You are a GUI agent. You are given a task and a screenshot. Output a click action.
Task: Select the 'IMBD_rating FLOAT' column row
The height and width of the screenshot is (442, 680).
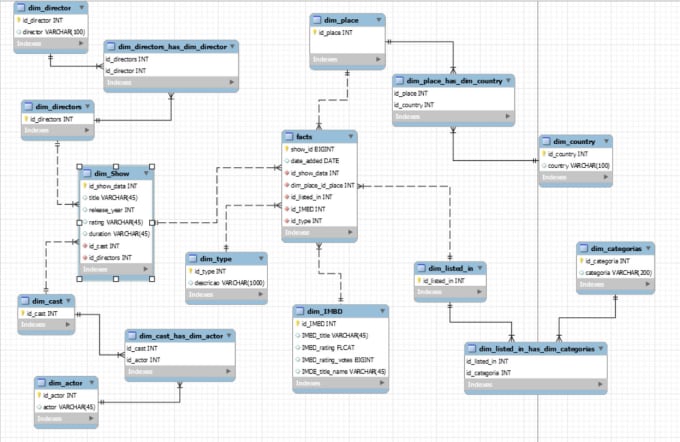pyautogui.click(x=340, y=348)
